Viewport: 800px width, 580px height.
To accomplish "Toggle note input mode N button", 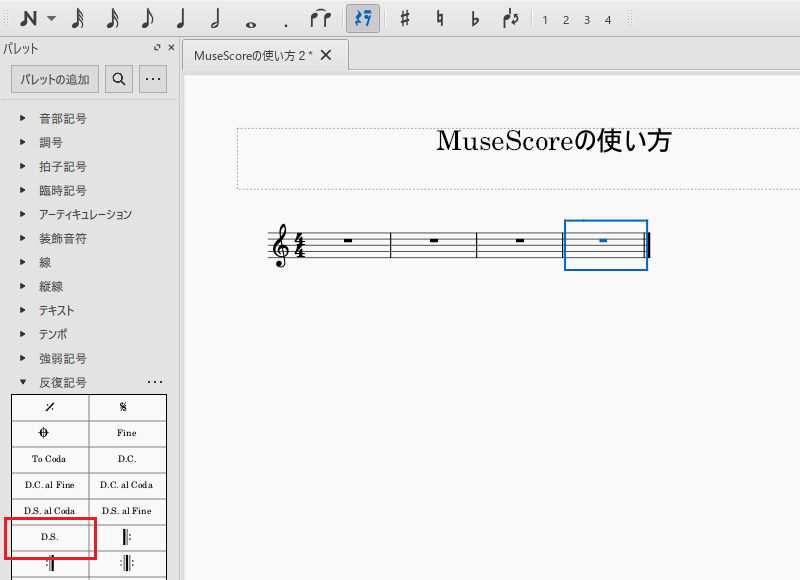I will (29, 19).
